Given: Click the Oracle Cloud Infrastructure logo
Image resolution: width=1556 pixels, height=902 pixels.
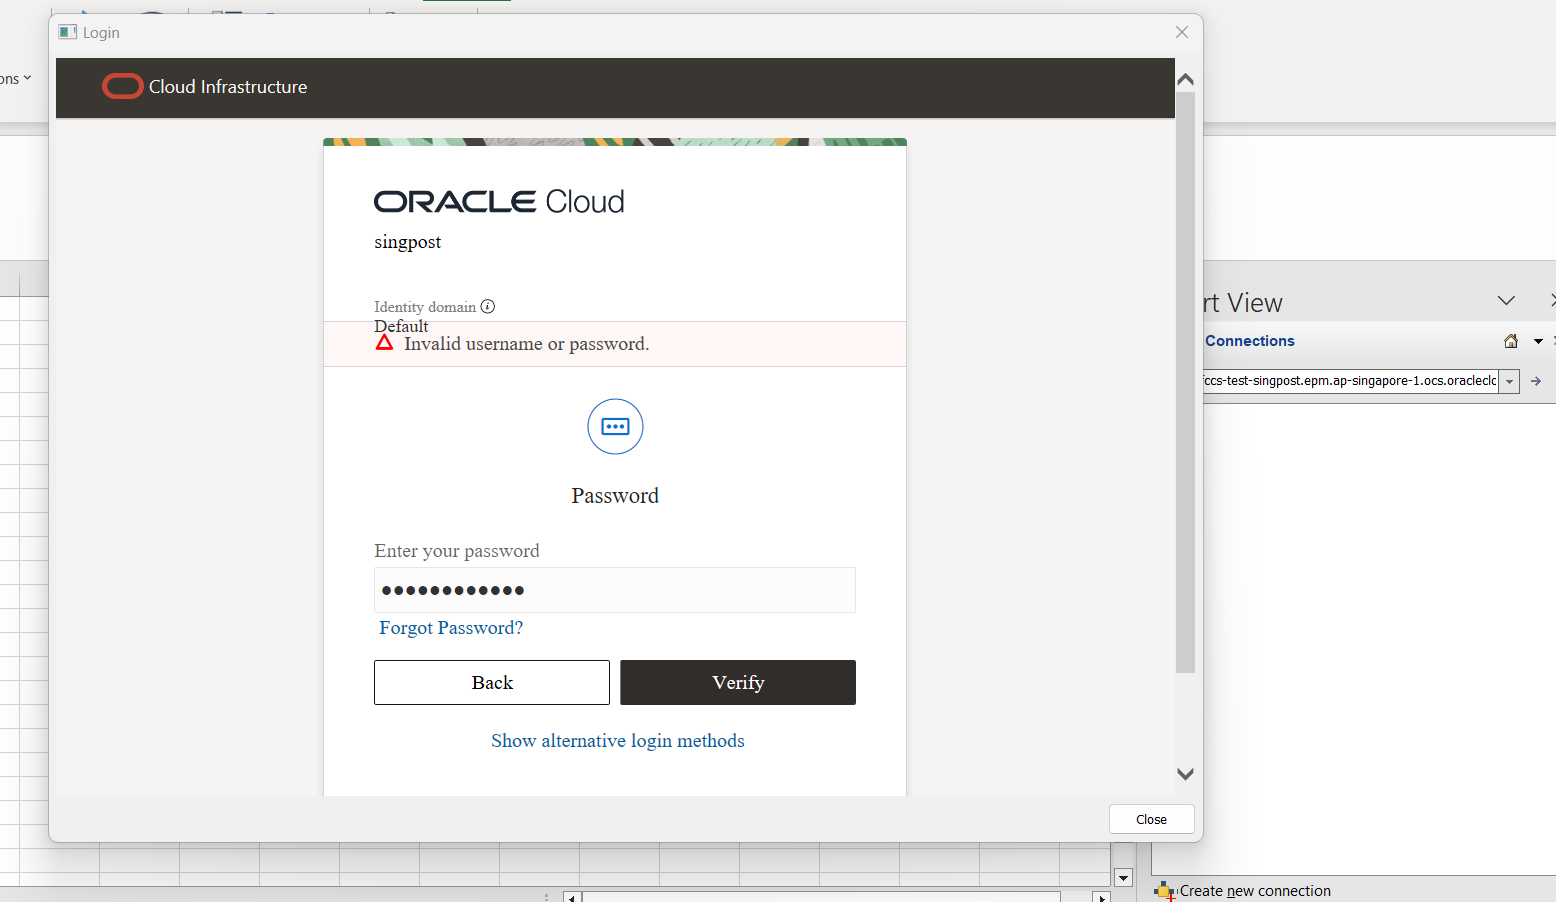Looking at the screenshot, I should (122, 86).
